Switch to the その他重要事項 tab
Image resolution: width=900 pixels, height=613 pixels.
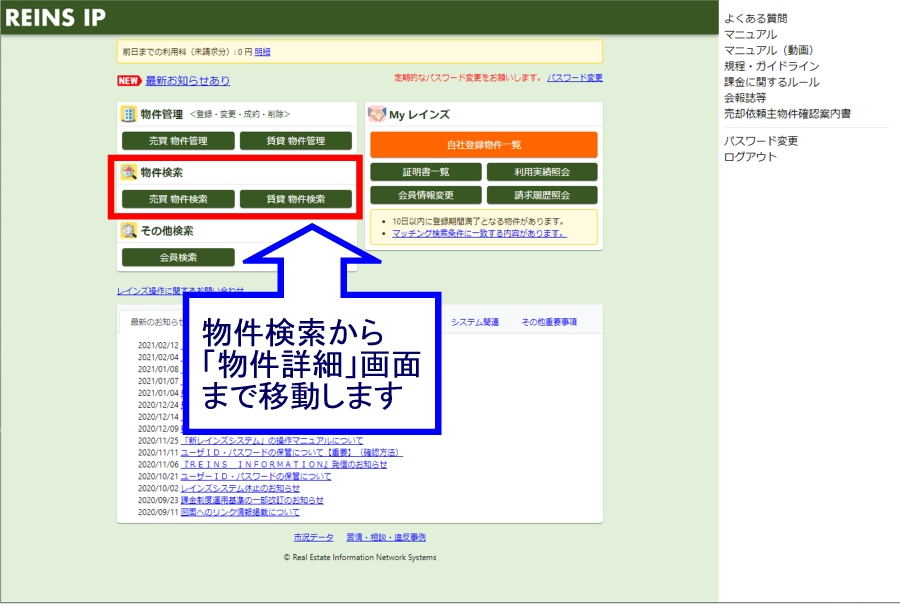tap(549, 322)
